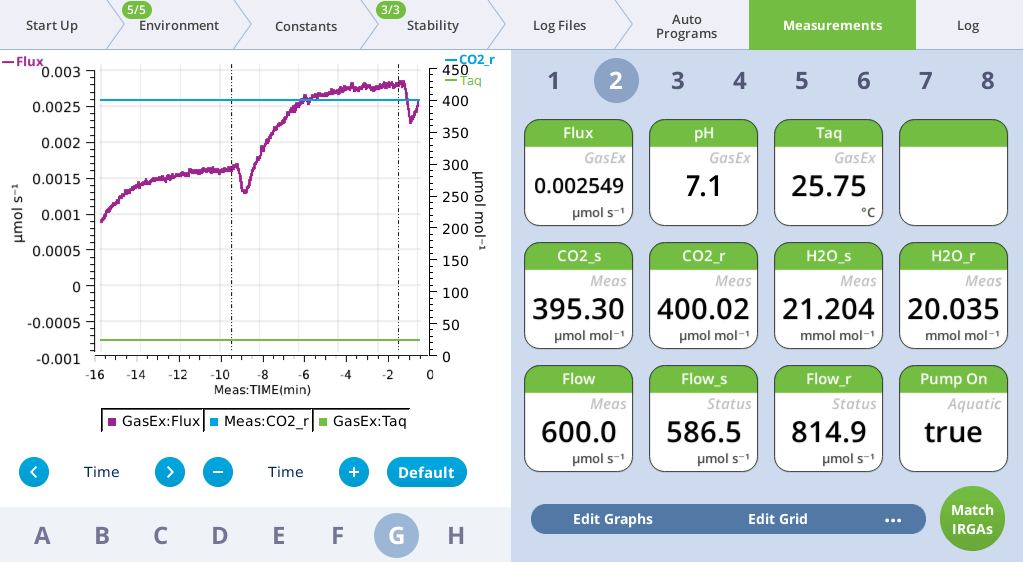Open the Environment tab

click(x=178, y=25)
